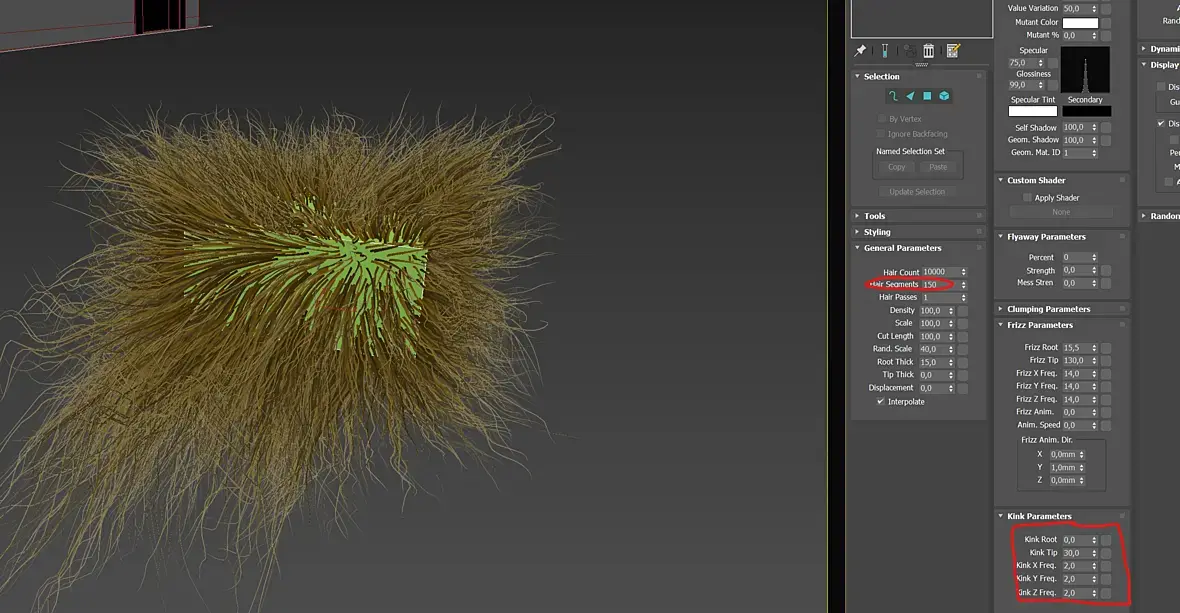Click the map button beside Cut Length
This screenshot has width=1180, height=613.
pyautogui.click(x=963, y=336)
